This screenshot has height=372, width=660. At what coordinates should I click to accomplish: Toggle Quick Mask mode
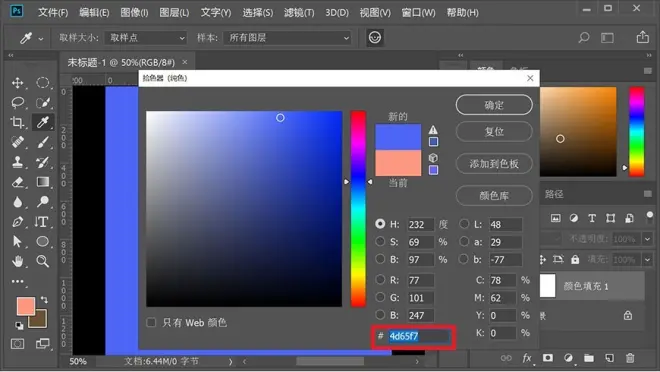(x=18, y=344)
